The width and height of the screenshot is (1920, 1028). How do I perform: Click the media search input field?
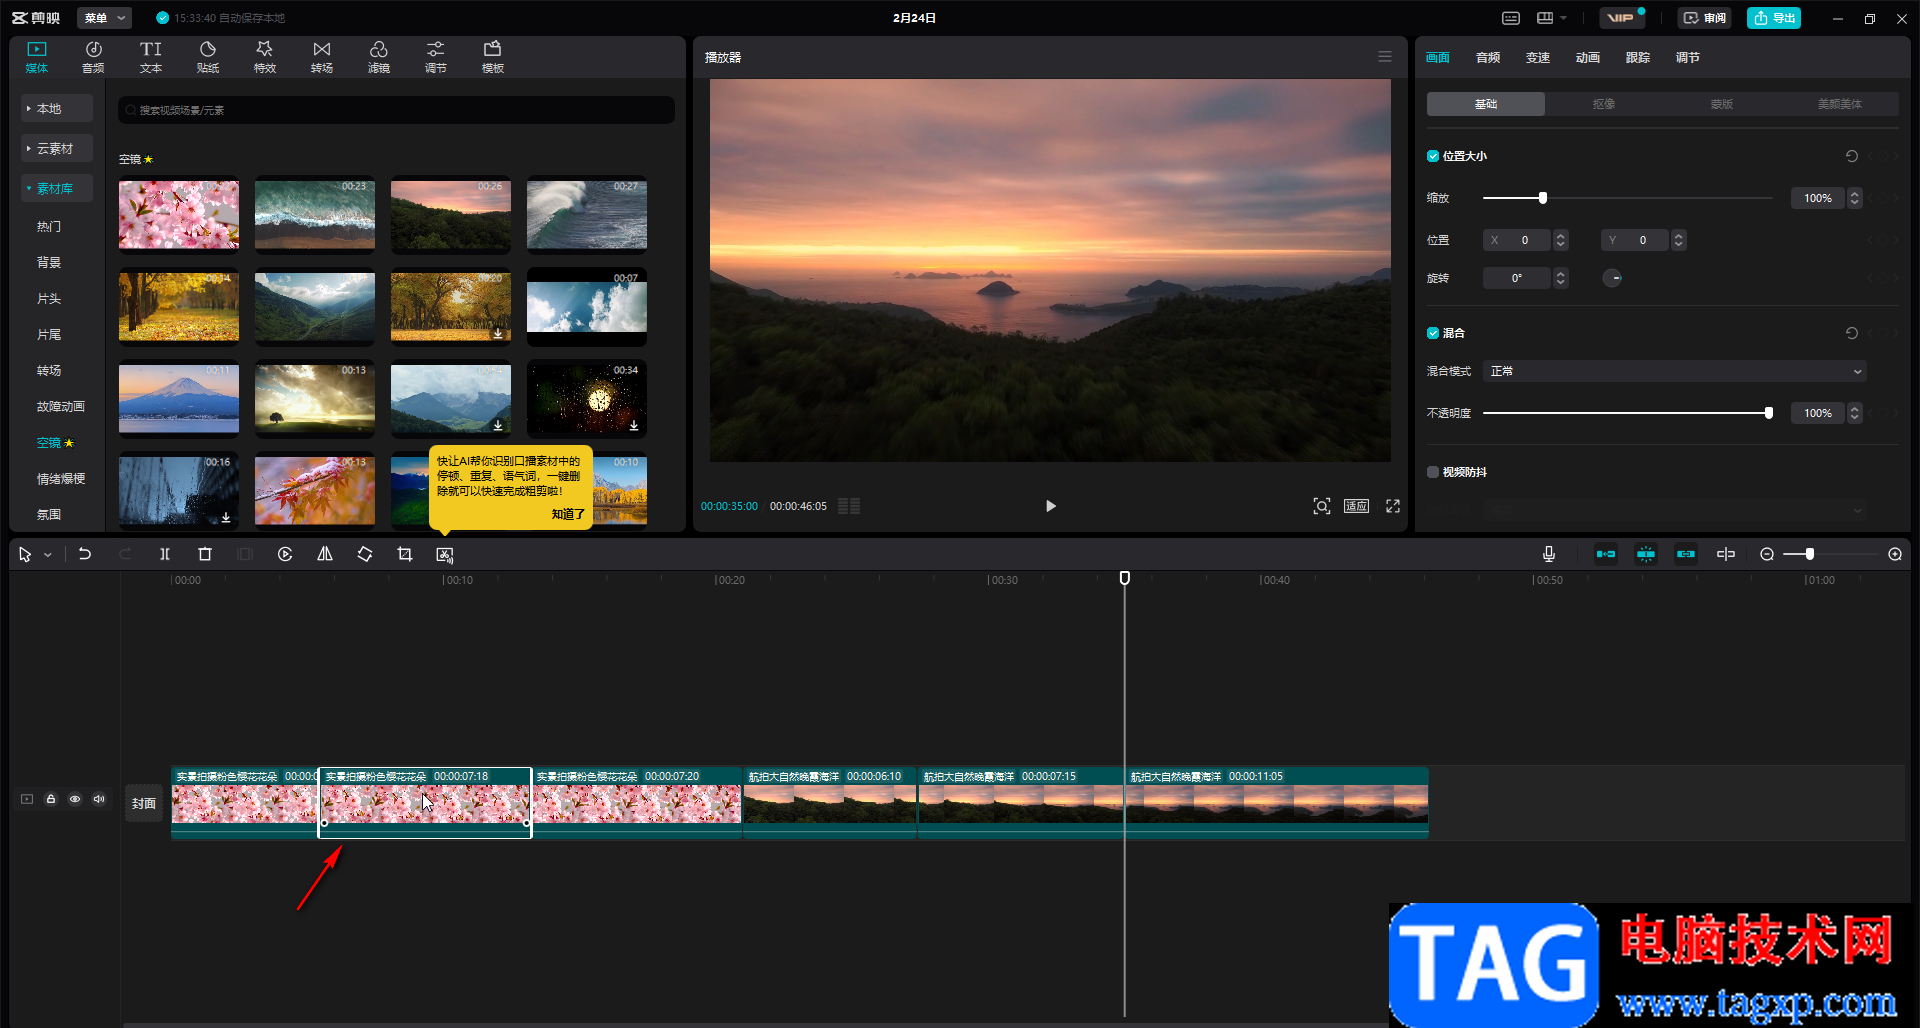pyautogui.click(x=396, y=110)
